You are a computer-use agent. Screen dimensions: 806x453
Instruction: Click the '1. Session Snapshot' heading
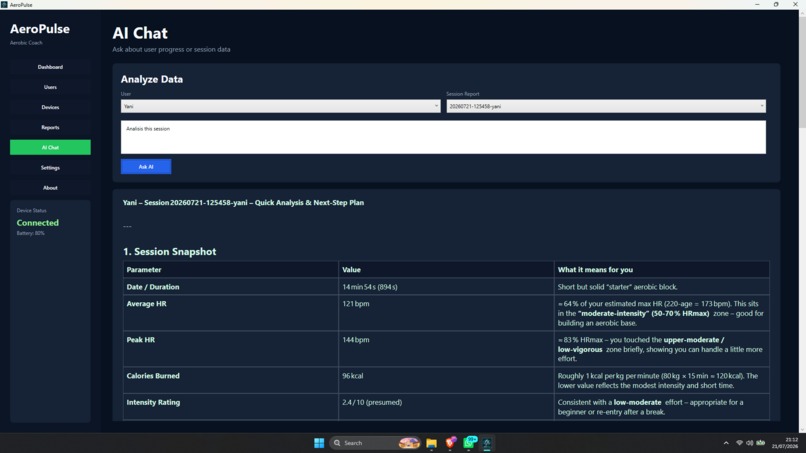coord(170,251)
